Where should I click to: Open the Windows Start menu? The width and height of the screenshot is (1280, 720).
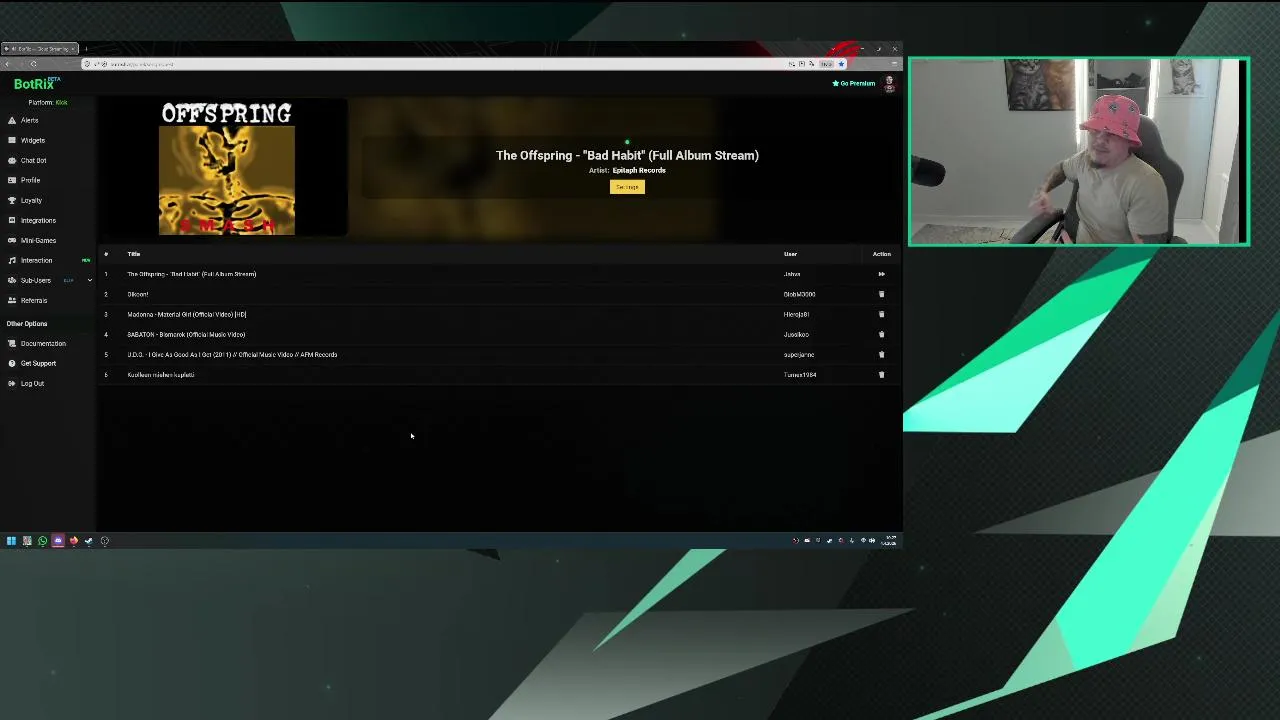click(x=11, y=541)
